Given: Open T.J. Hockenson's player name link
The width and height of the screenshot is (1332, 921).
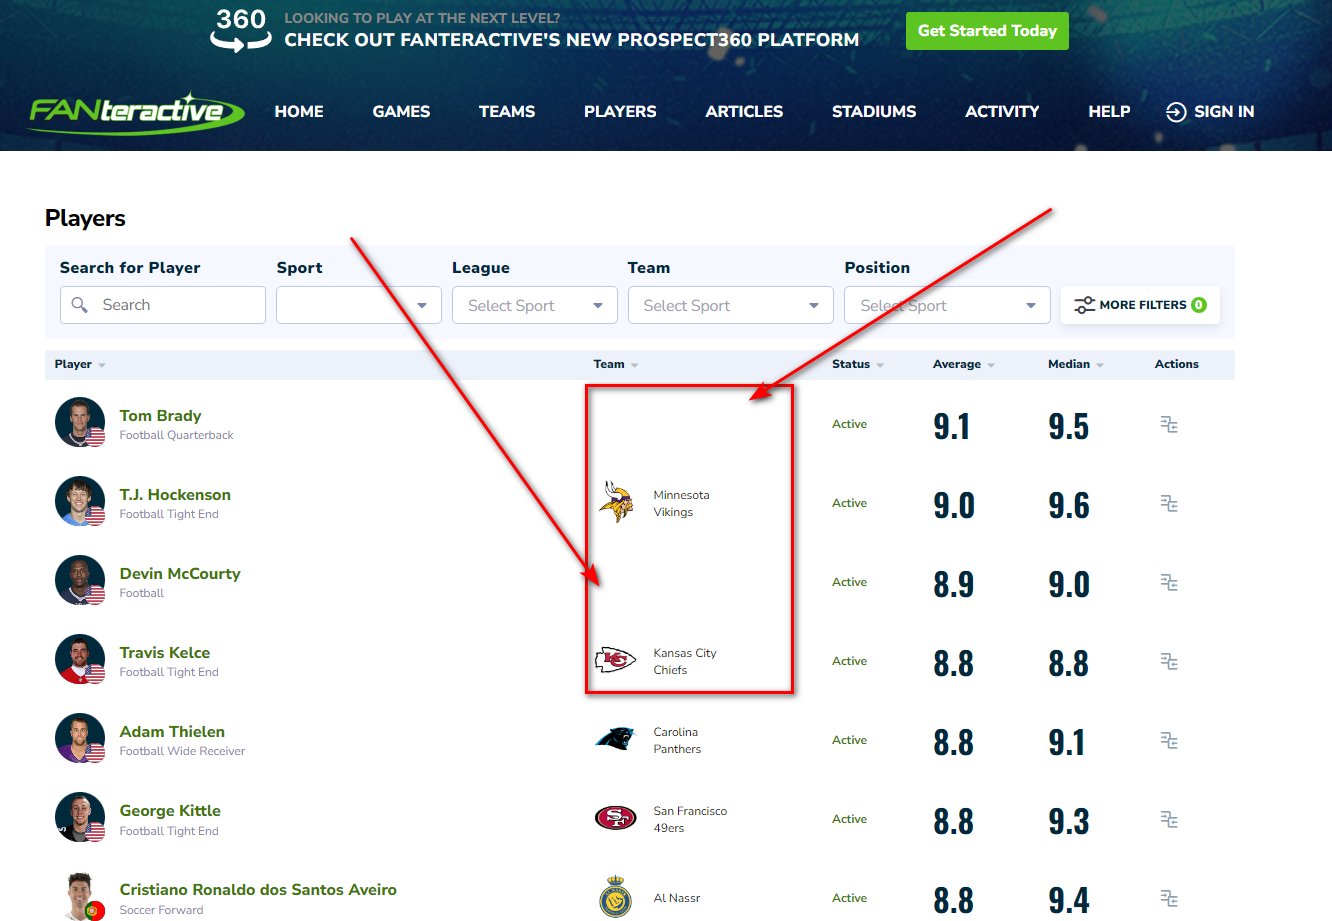Looking at the screenshot, I should [x=175, y=495].
